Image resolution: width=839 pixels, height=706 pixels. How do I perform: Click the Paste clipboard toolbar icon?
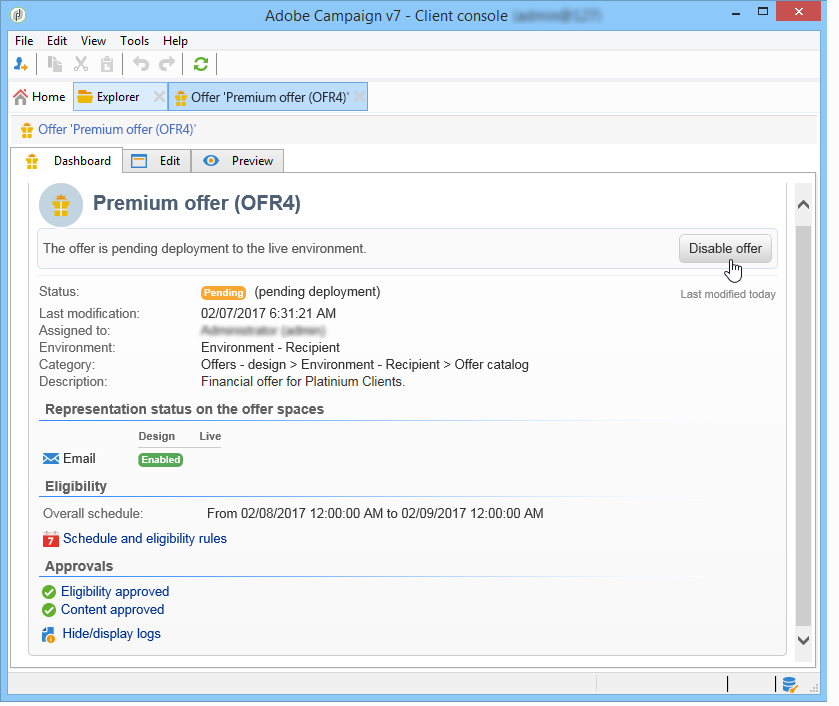coord(107,64)
